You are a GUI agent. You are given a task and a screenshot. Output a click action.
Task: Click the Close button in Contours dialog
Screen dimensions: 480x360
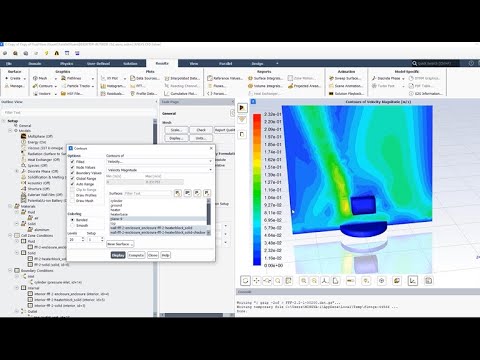click(x=153, y=255)
